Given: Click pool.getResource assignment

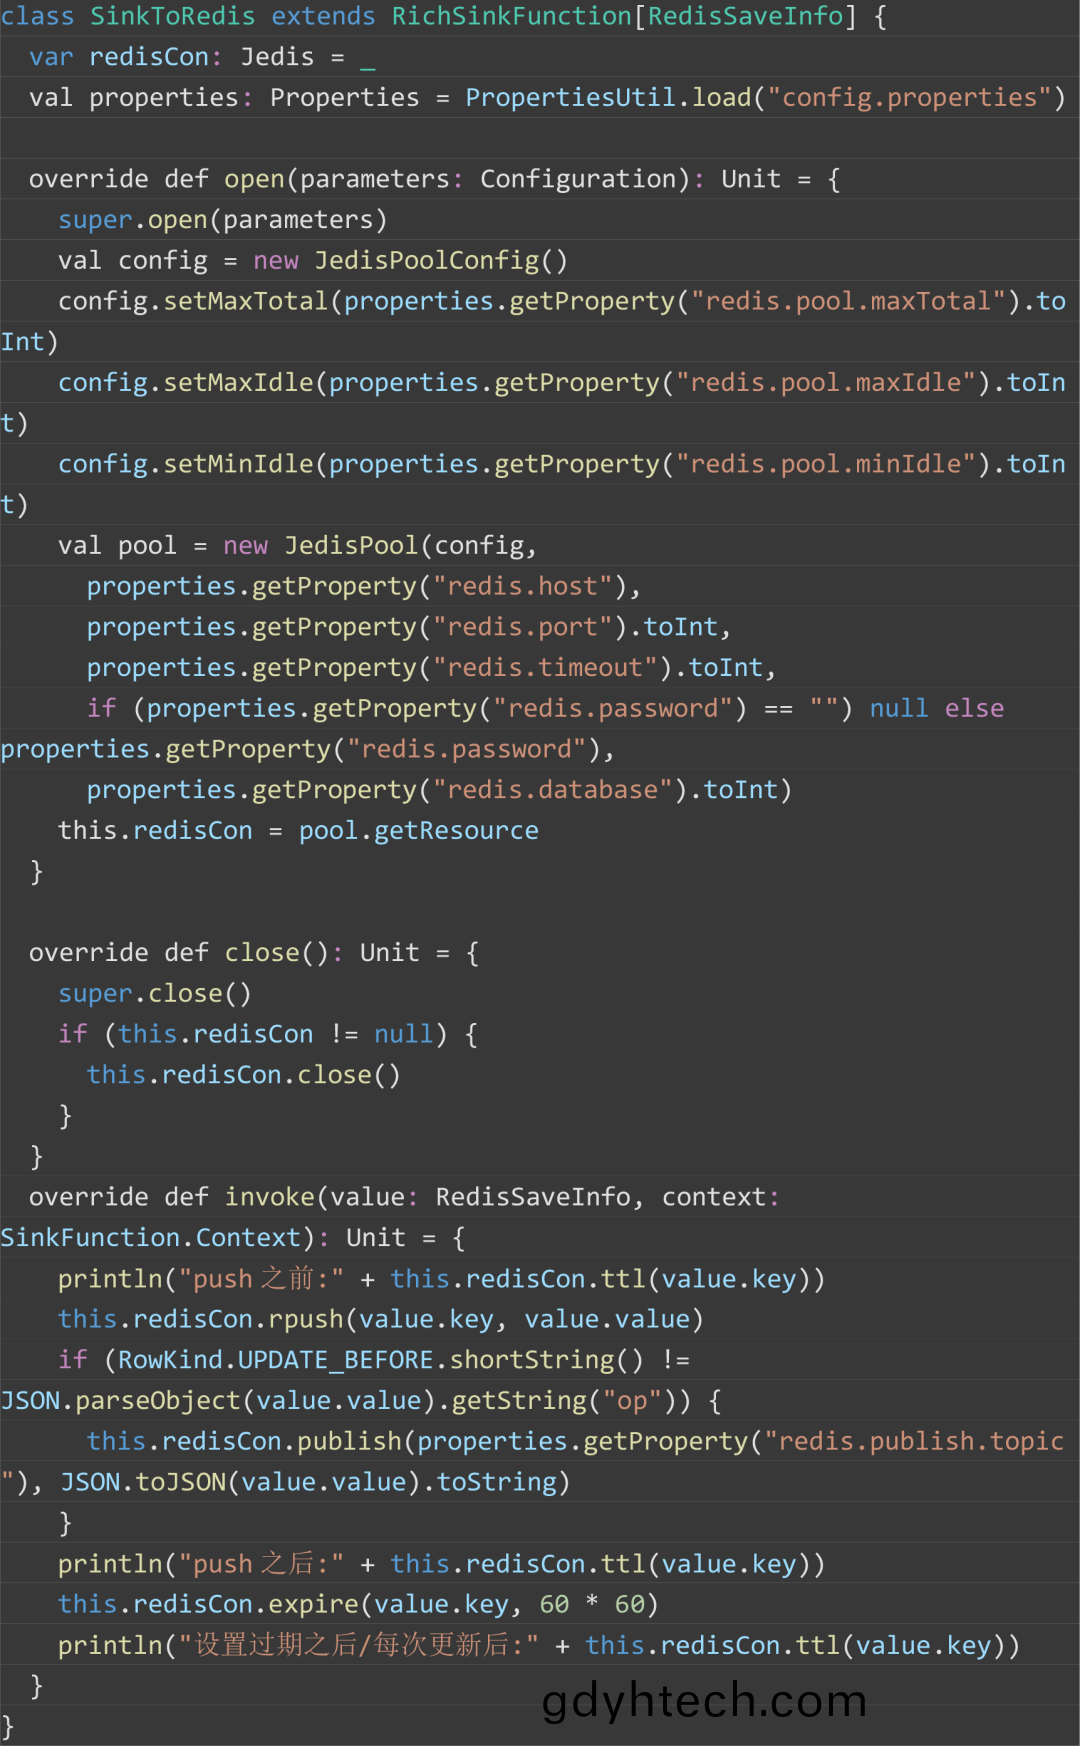Looking at the screenshot, I should click(418, 831).
